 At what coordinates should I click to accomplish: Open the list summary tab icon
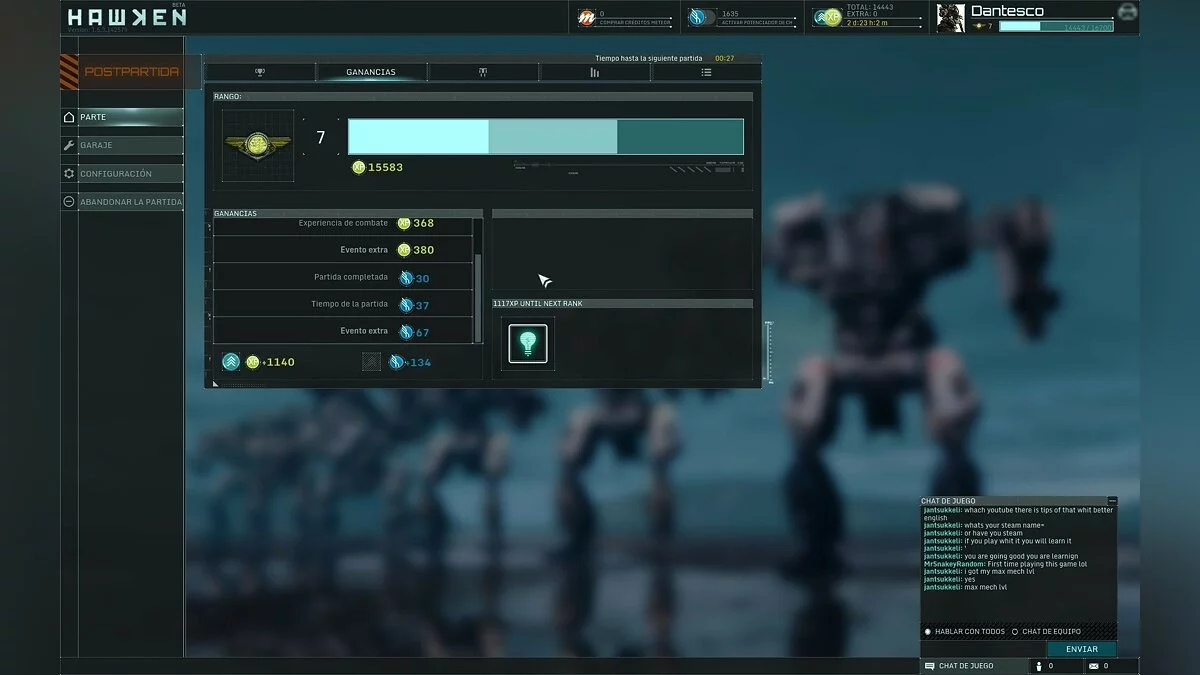click(707, 72)
